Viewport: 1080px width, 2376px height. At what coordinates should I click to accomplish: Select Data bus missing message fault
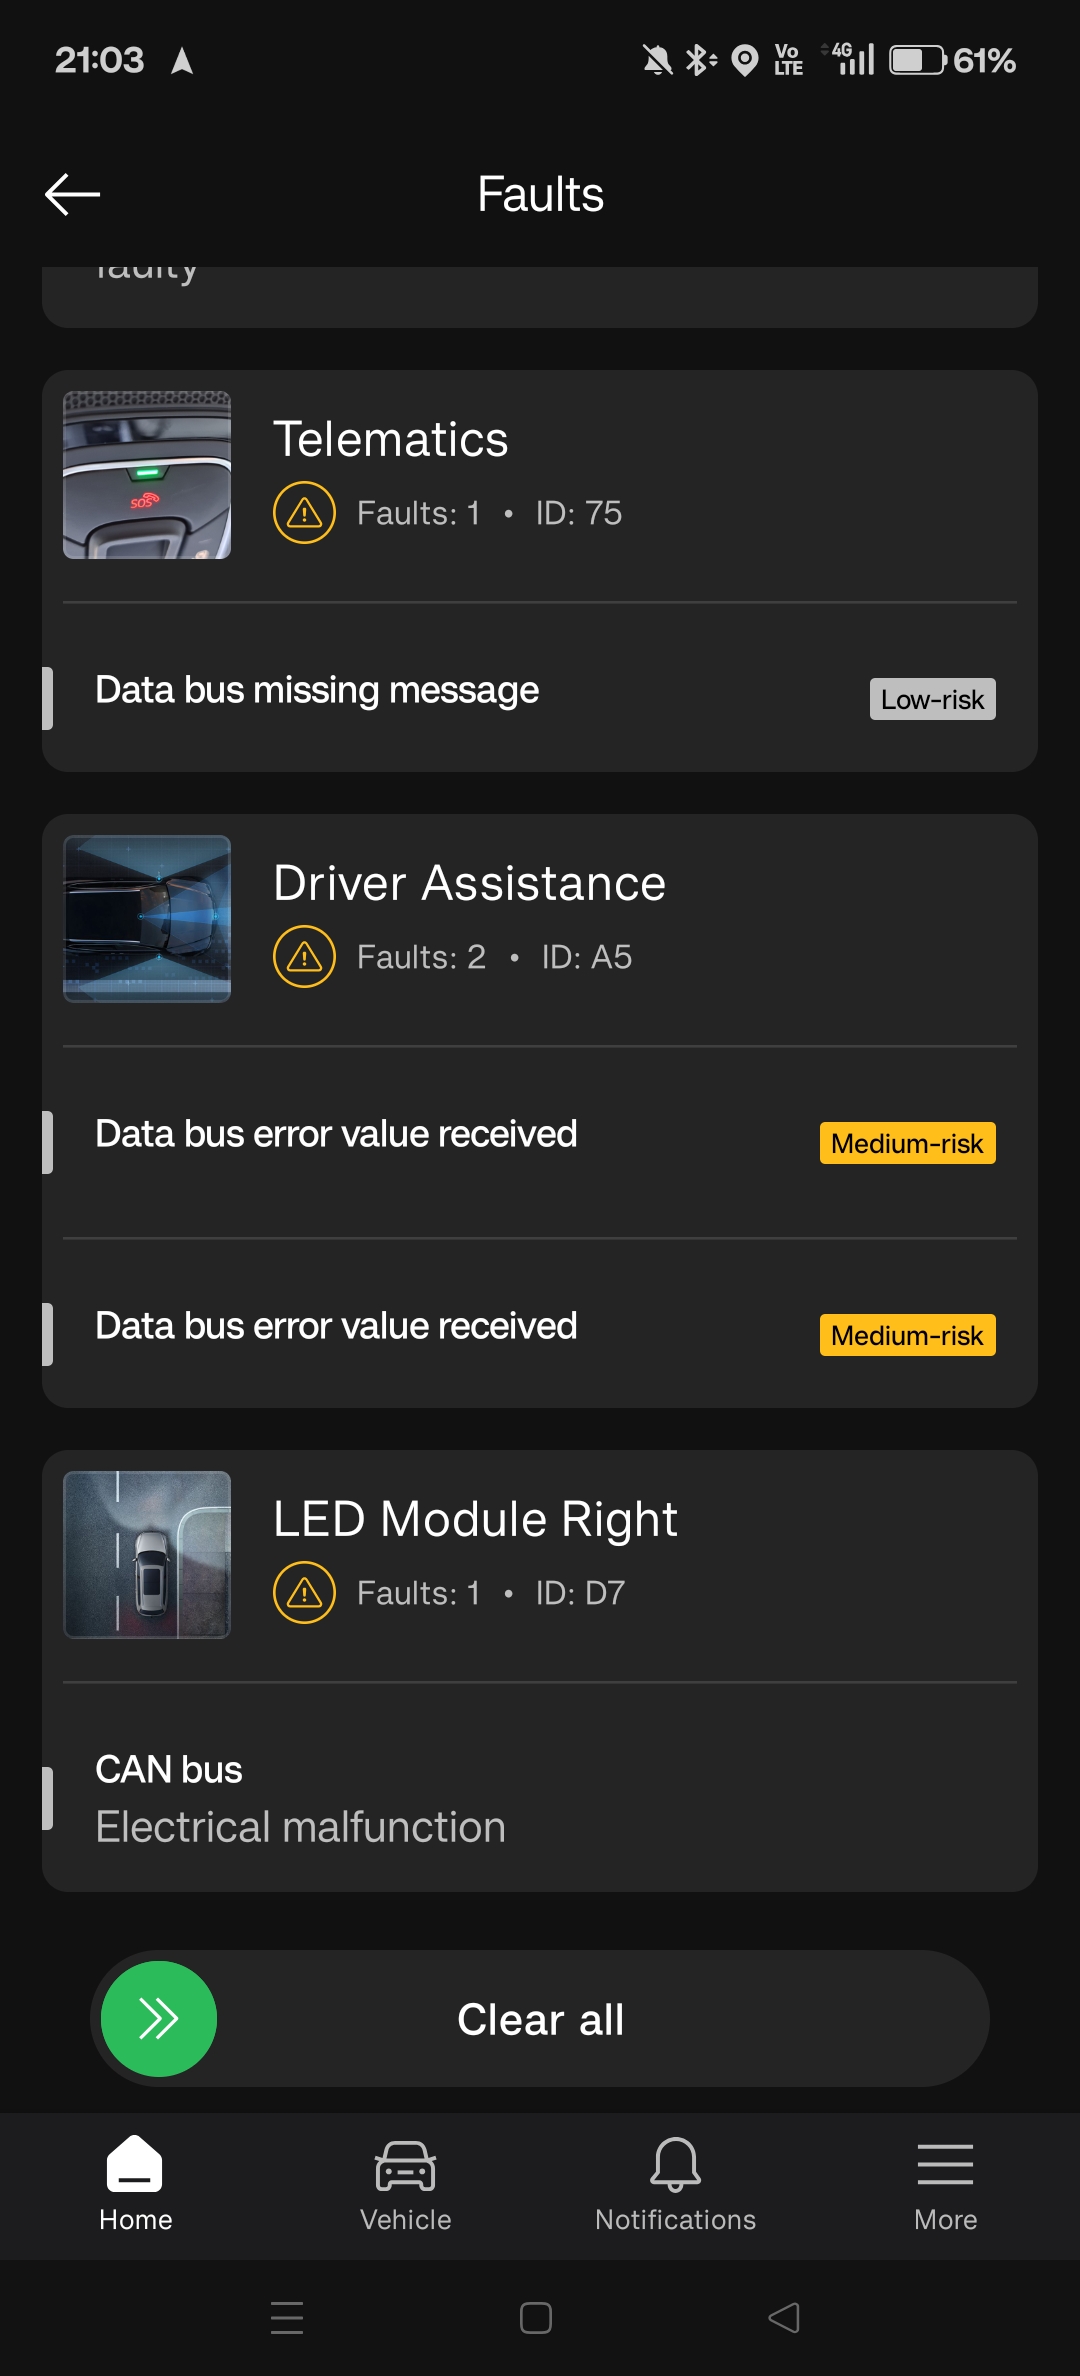540,690
